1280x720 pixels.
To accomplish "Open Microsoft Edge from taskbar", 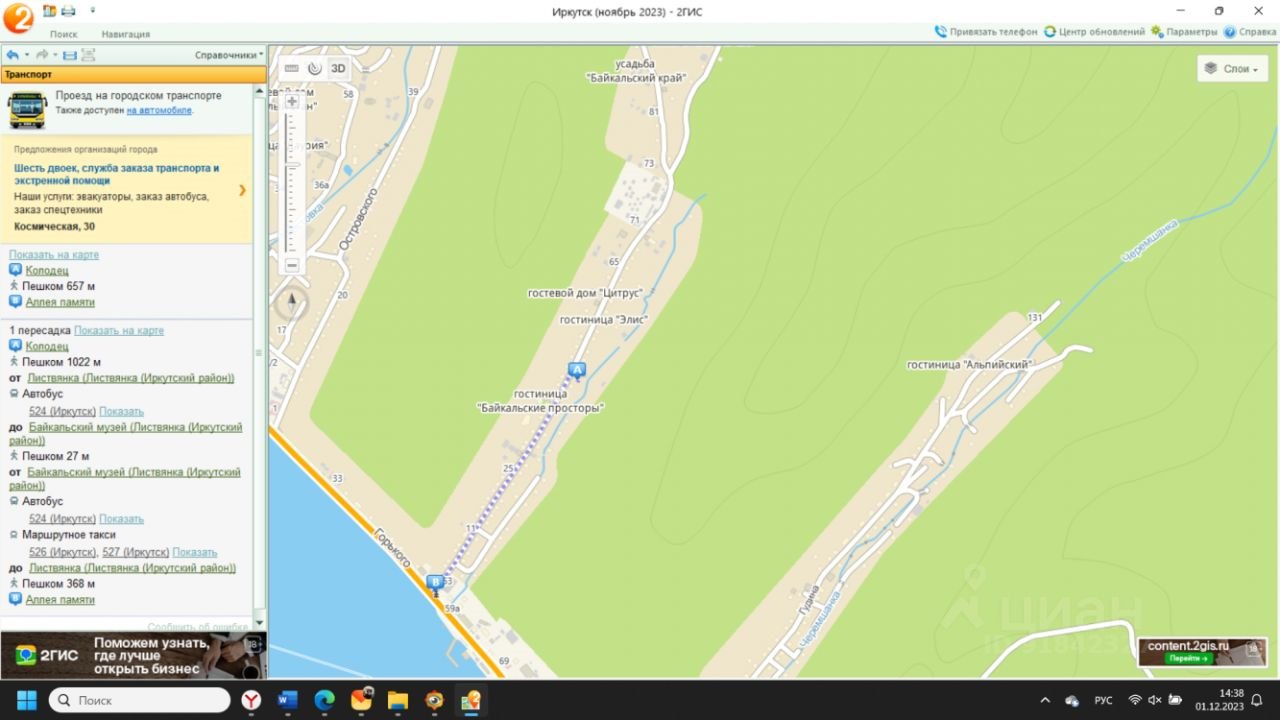I will [x=325, y=700].
